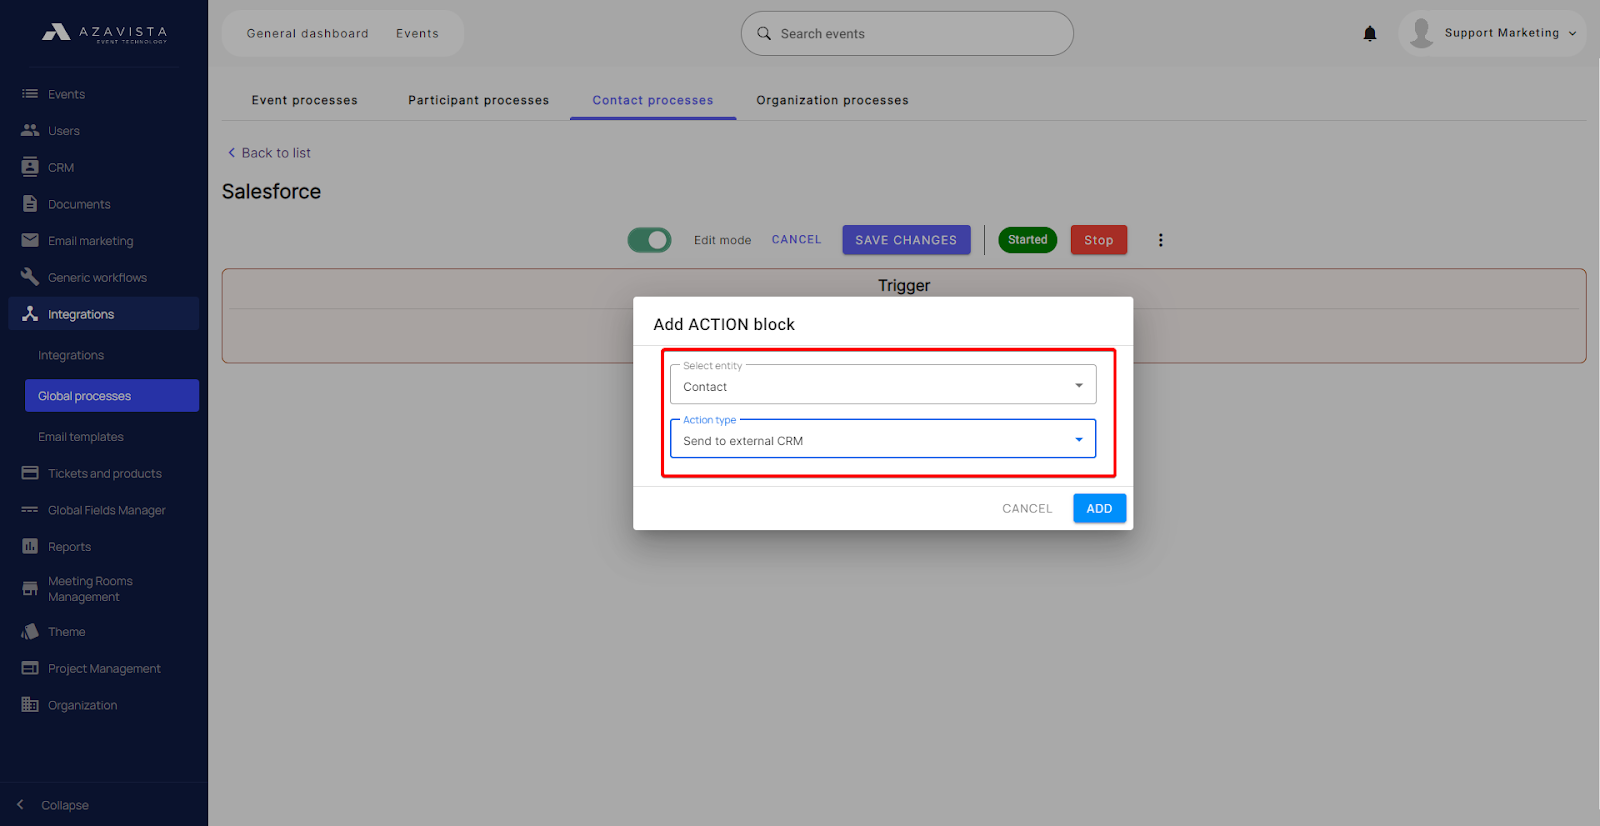The height and width of the screenshot is (826, 1600).
Task: Click the Events list icon in sidebar
Action: [30, 94]
